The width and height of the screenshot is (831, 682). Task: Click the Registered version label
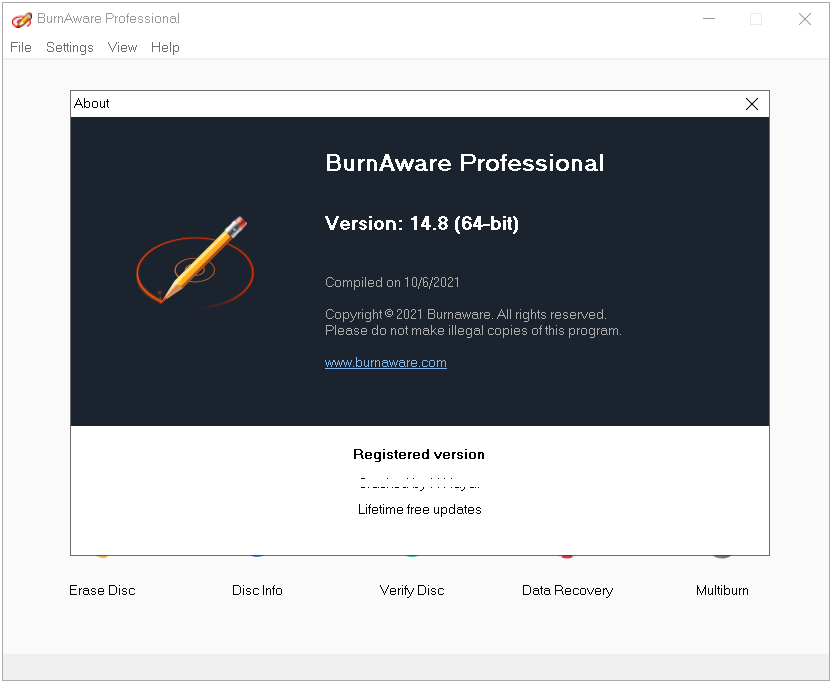click(419, 454)
